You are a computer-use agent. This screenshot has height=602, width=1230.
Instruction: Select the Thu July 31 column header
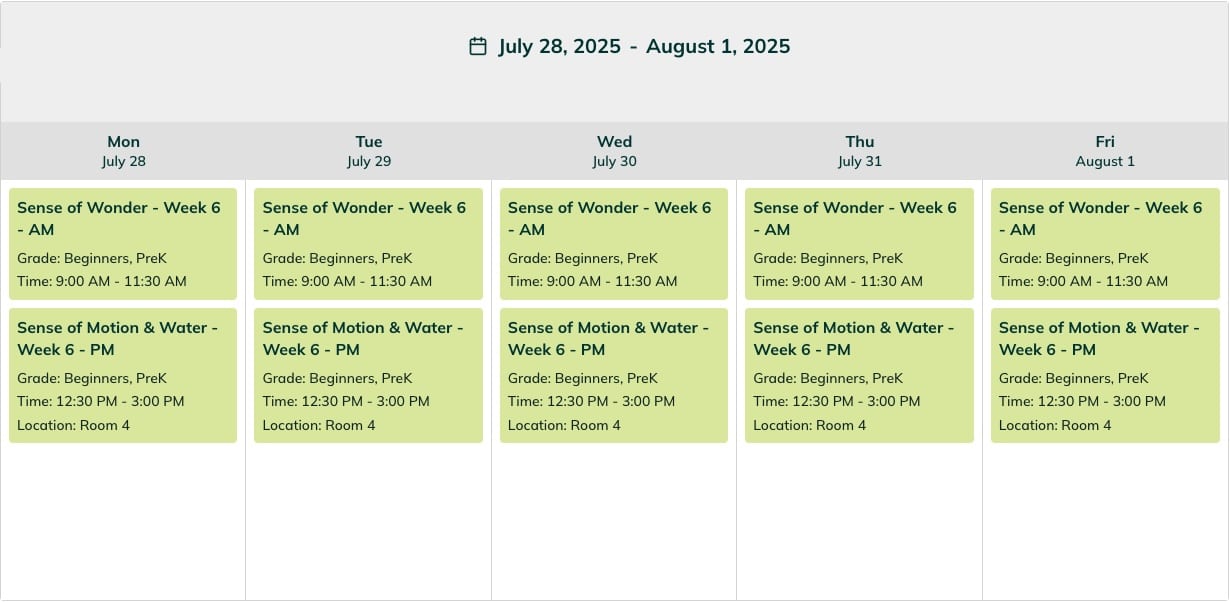pyautogui.click(x=860, y=151)
